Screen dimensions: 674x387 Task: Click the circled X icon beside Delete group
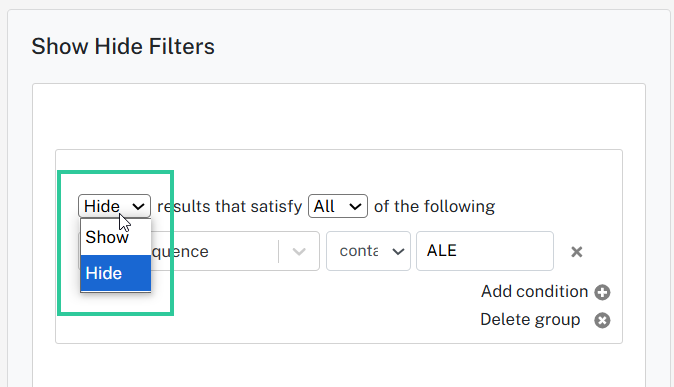(602, 320)
